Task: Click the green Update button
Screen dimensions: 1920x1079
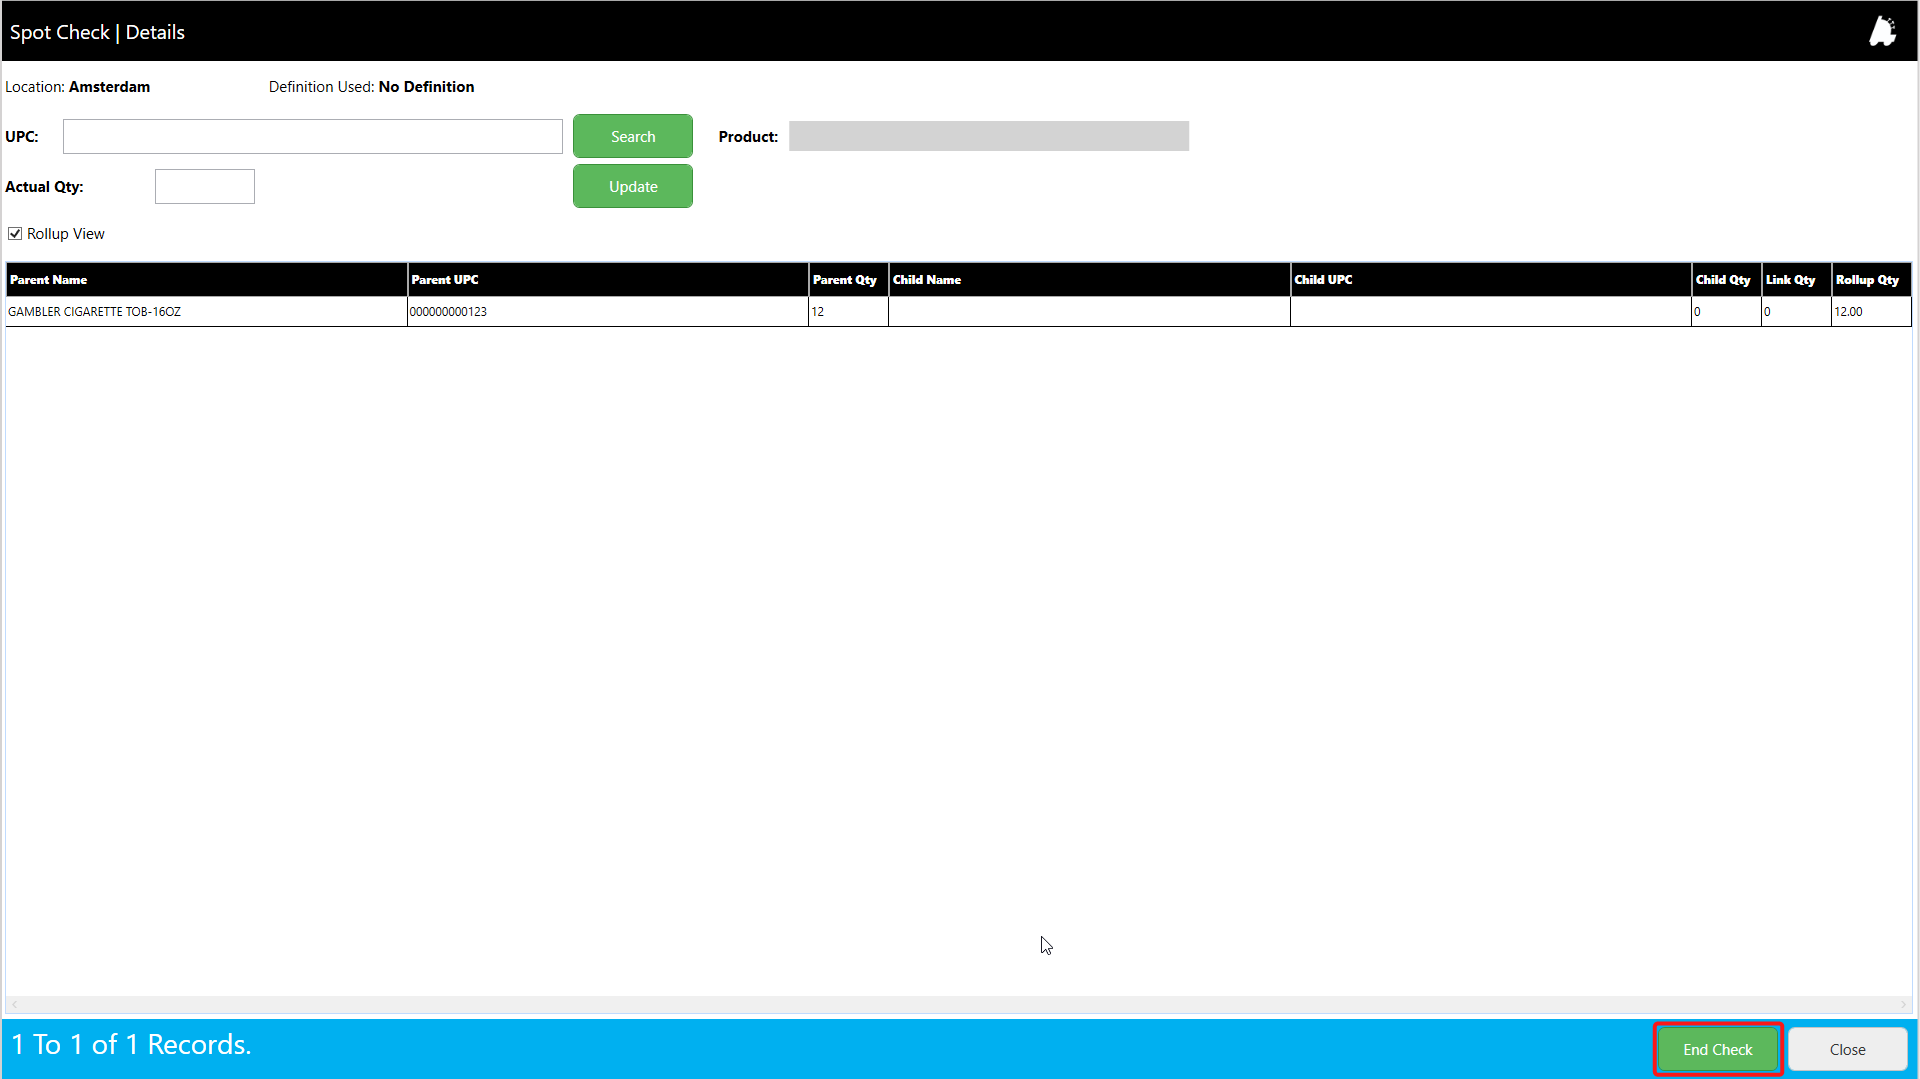Action: pyautogui.click(x=633, y=186)
